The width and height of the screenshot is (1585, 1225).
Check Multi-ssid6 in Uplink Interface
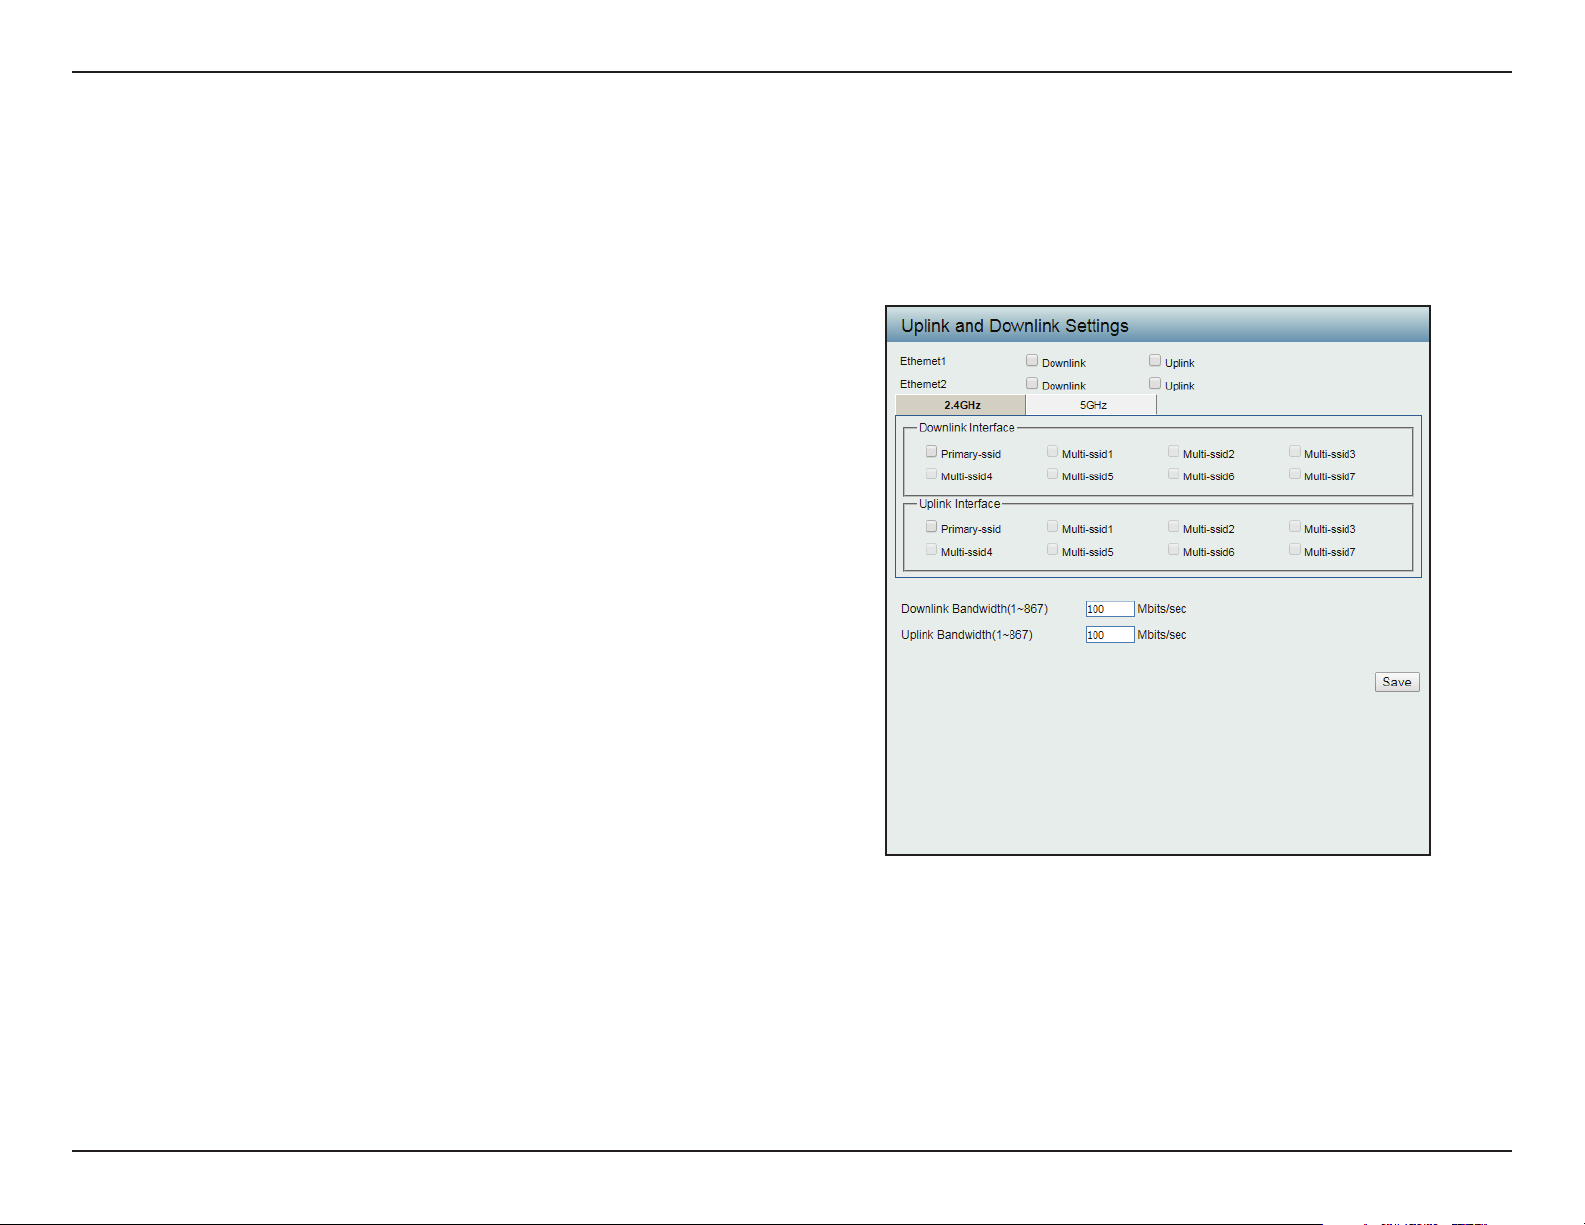pos(1173,549)
